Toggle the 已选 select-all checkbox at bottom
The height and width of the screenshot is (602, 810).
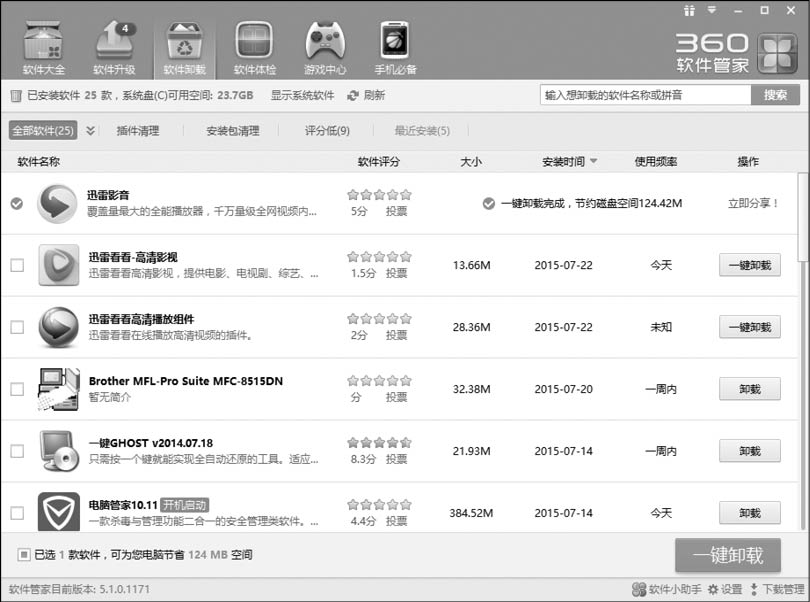[x=24, y=555]
